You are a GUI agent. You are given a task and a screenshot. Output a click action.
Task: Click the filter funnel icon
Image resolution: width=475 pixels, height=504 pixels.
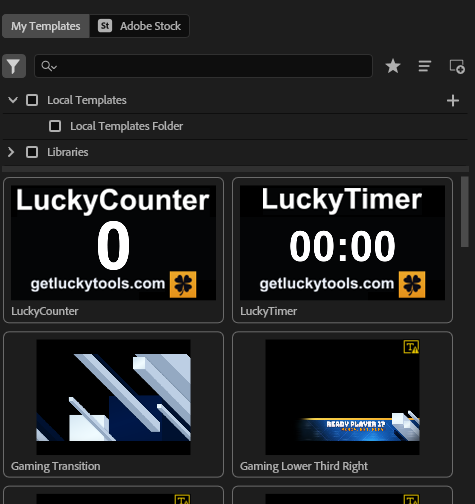click(x=14, y=66)
